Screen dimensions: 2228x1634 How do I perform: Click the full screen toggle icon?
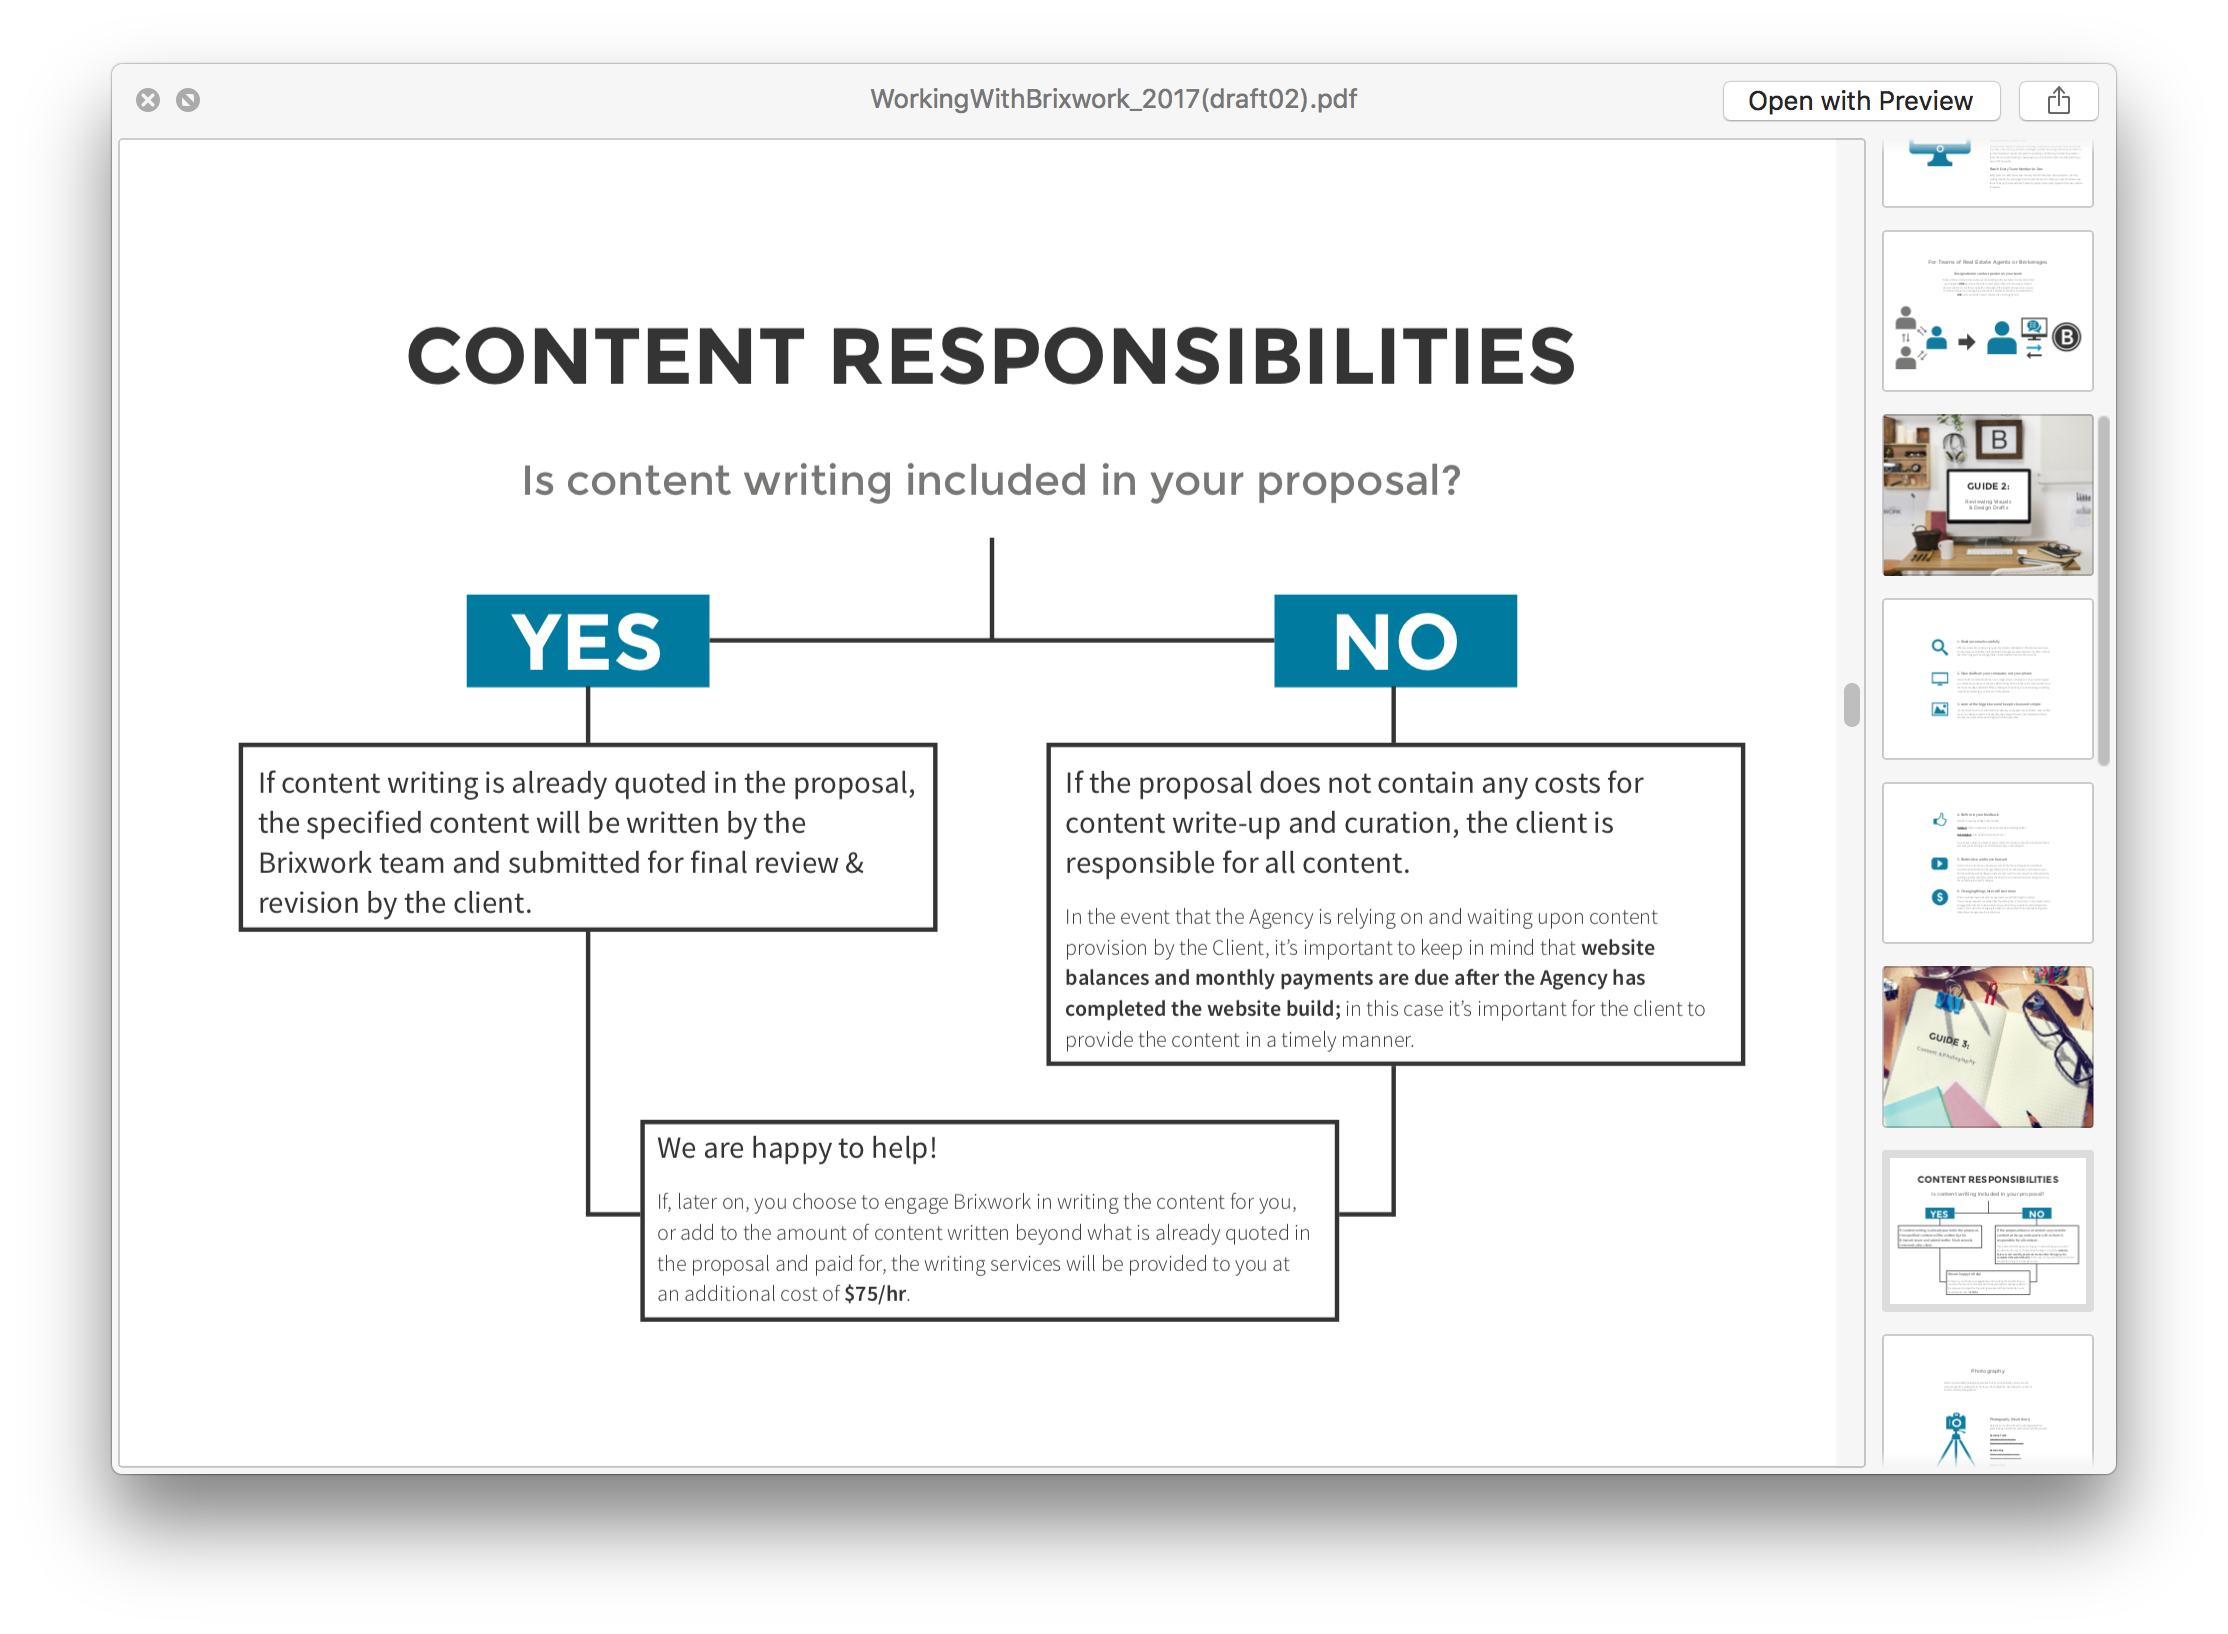pos(188,100)
